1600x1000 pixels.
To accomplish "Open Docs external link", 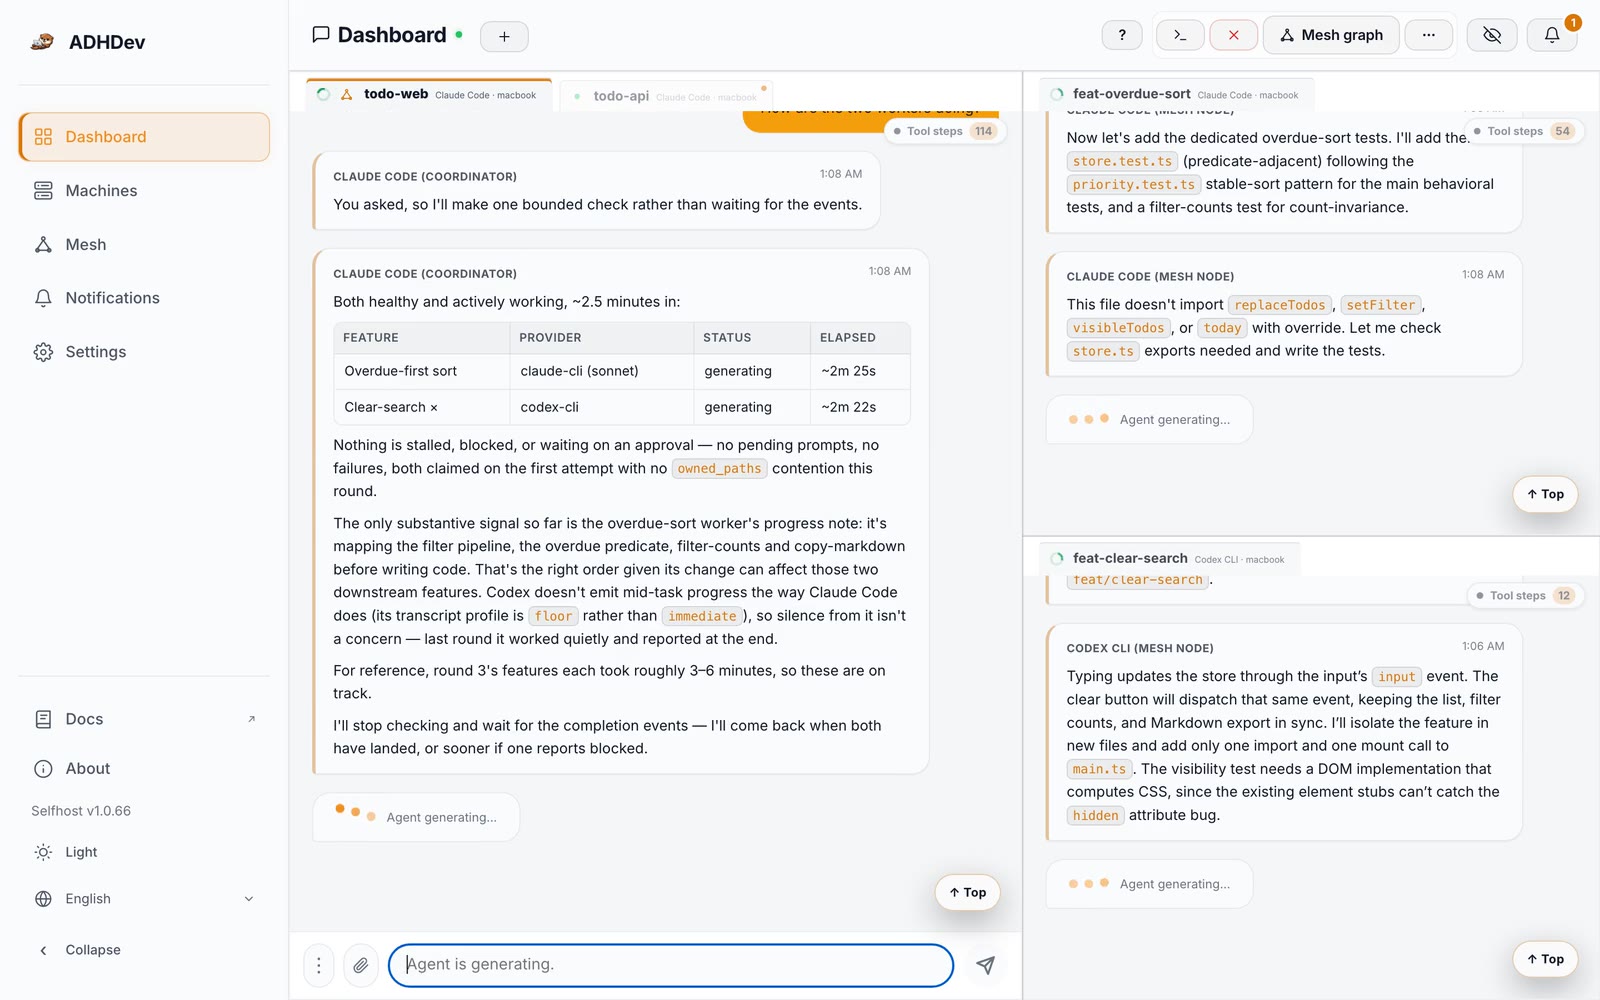I will click(144, 719).
